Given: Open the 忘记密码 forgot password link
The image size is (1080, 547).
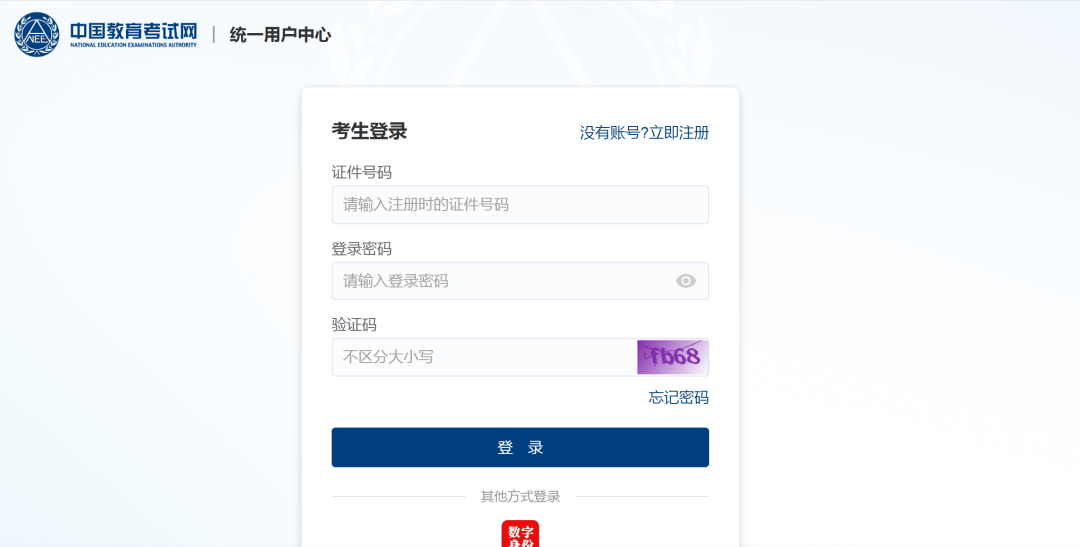Looking at the screenshot, I should [678, 397].
